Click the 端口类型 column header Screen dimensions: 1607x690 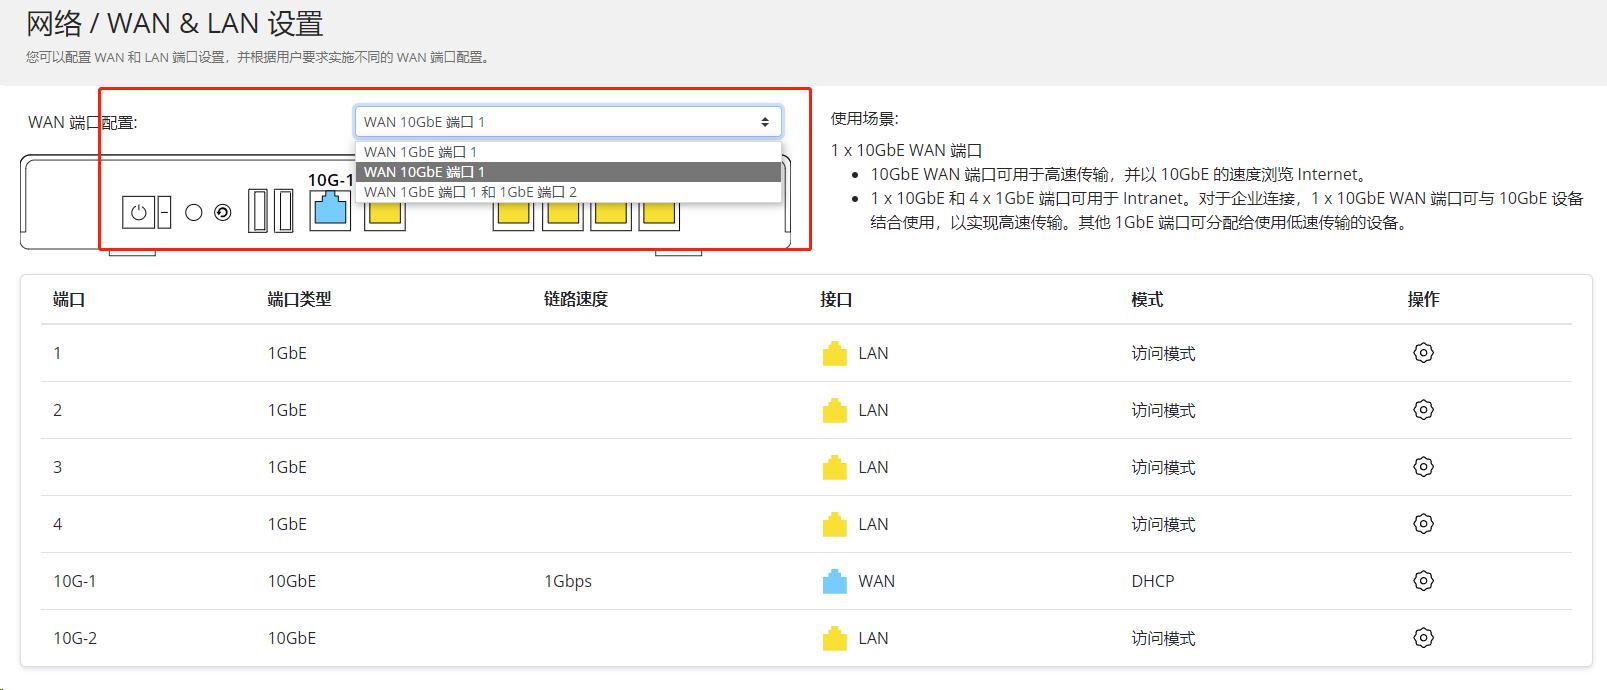(299, 299)
